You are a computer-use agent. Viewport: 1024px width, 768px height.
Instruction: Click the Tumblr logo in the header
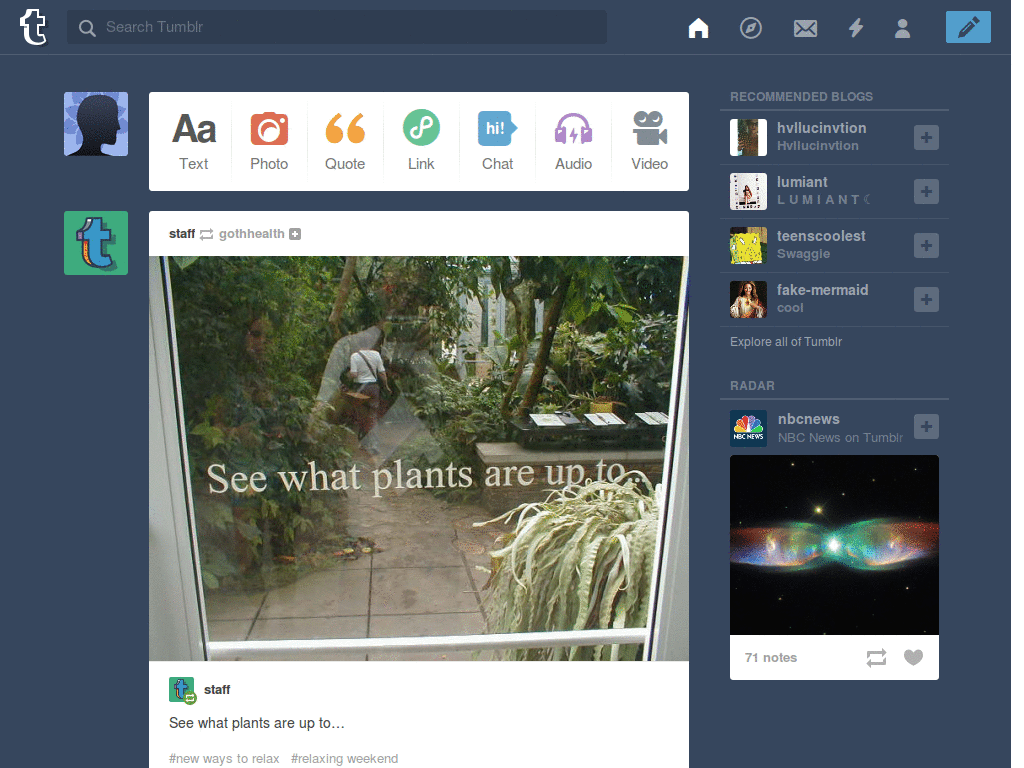33,27
